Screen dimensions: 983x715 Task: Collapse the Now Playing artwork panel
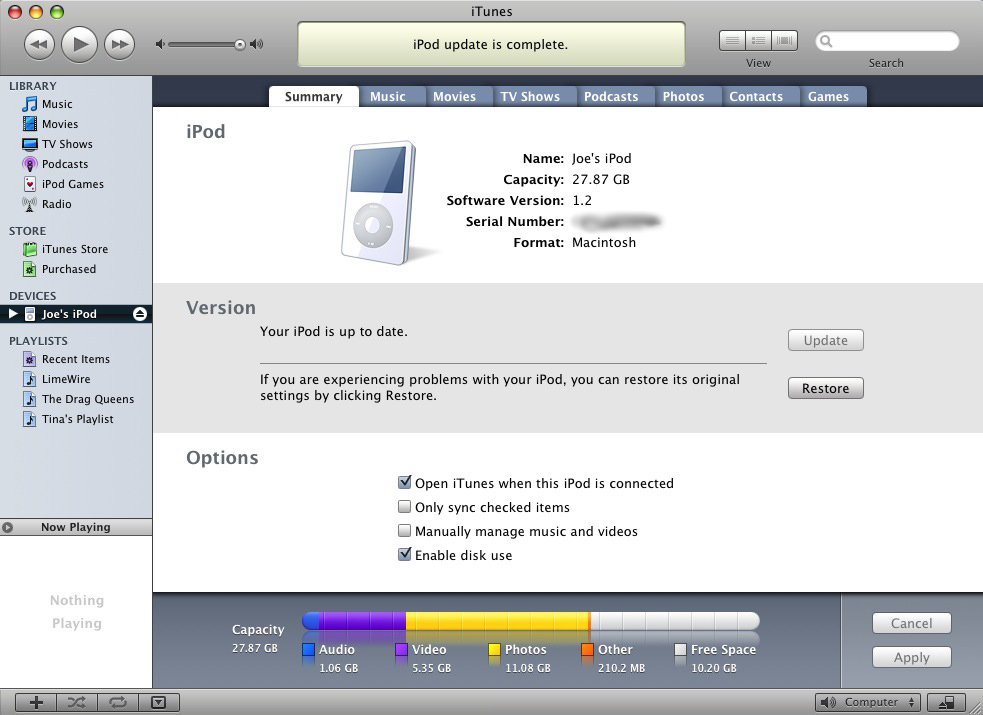point(8,527)
